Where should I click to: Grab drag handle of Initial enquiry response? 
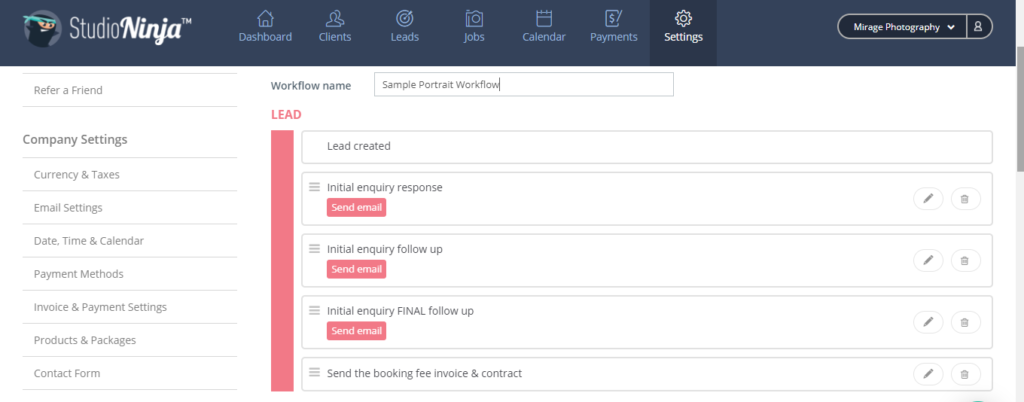314,187
